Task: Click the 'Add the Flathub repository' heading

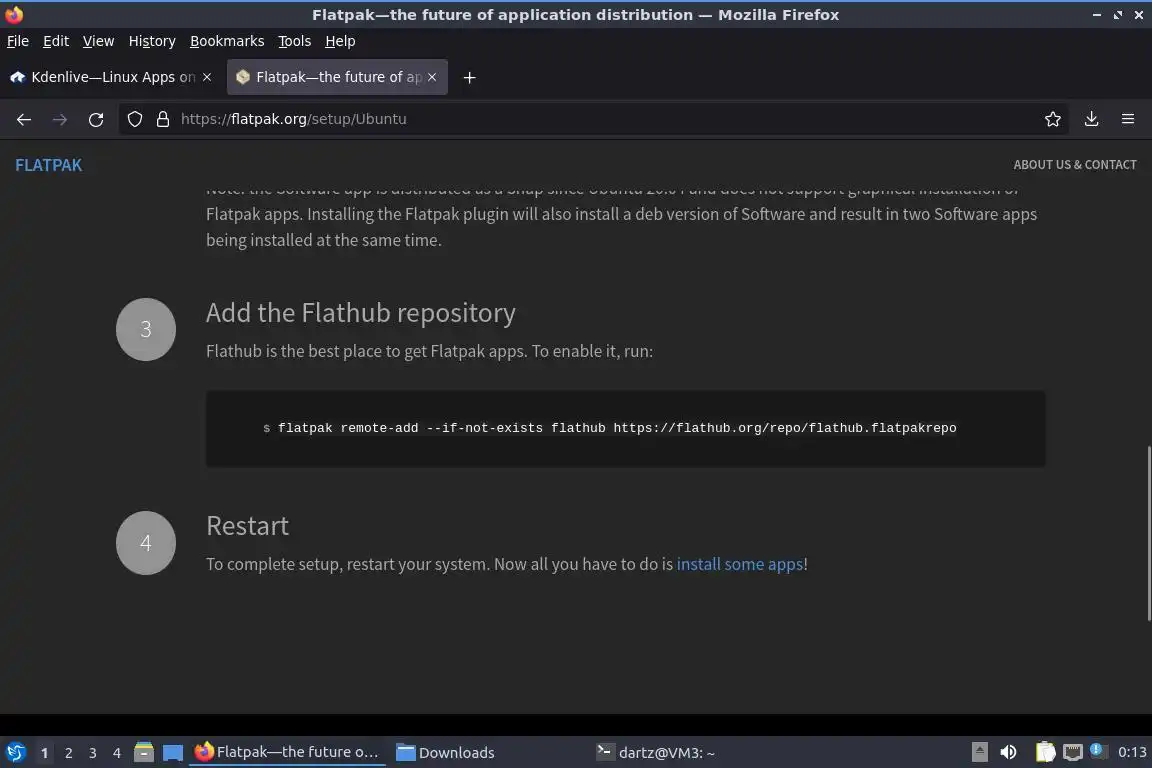Action: coord(361,313)
